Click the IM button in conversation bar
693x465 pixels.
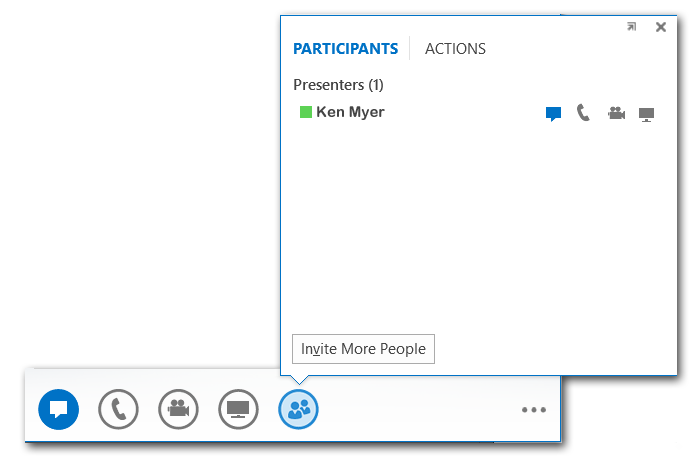click(x=58, y=409)
